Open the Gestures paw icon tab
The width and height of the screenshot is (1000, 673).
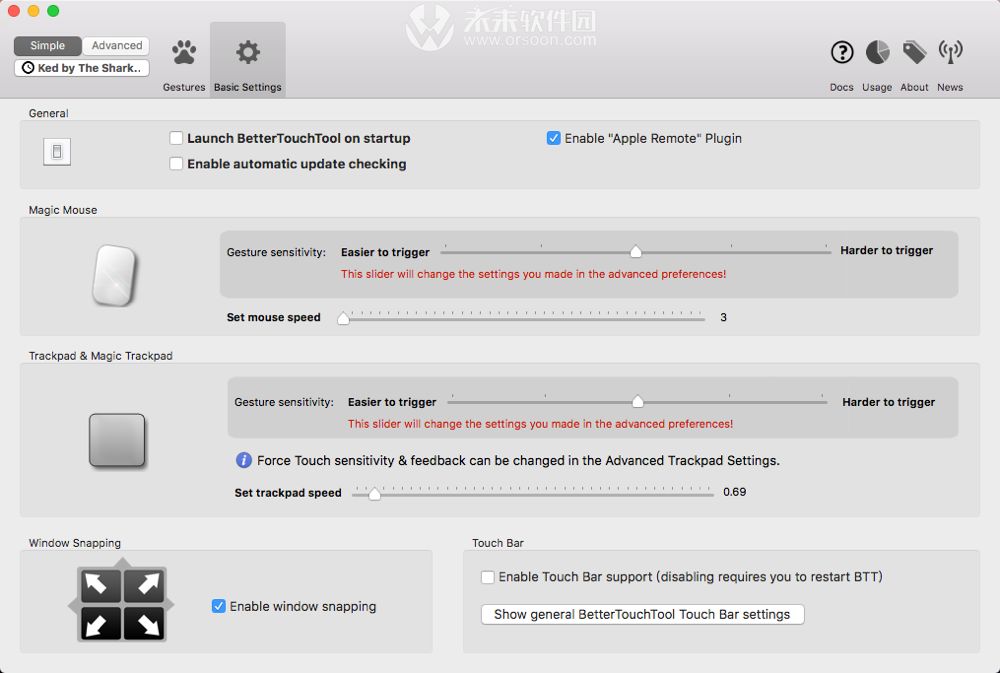pos(184,53)
